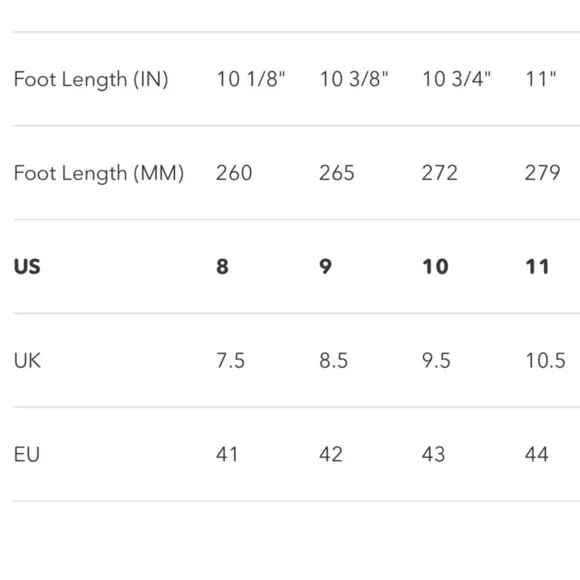The width and height of the screenshot is (580, 580).
Task: Click the 10 3/4" inch measurement
Action: tap(457, 79)
